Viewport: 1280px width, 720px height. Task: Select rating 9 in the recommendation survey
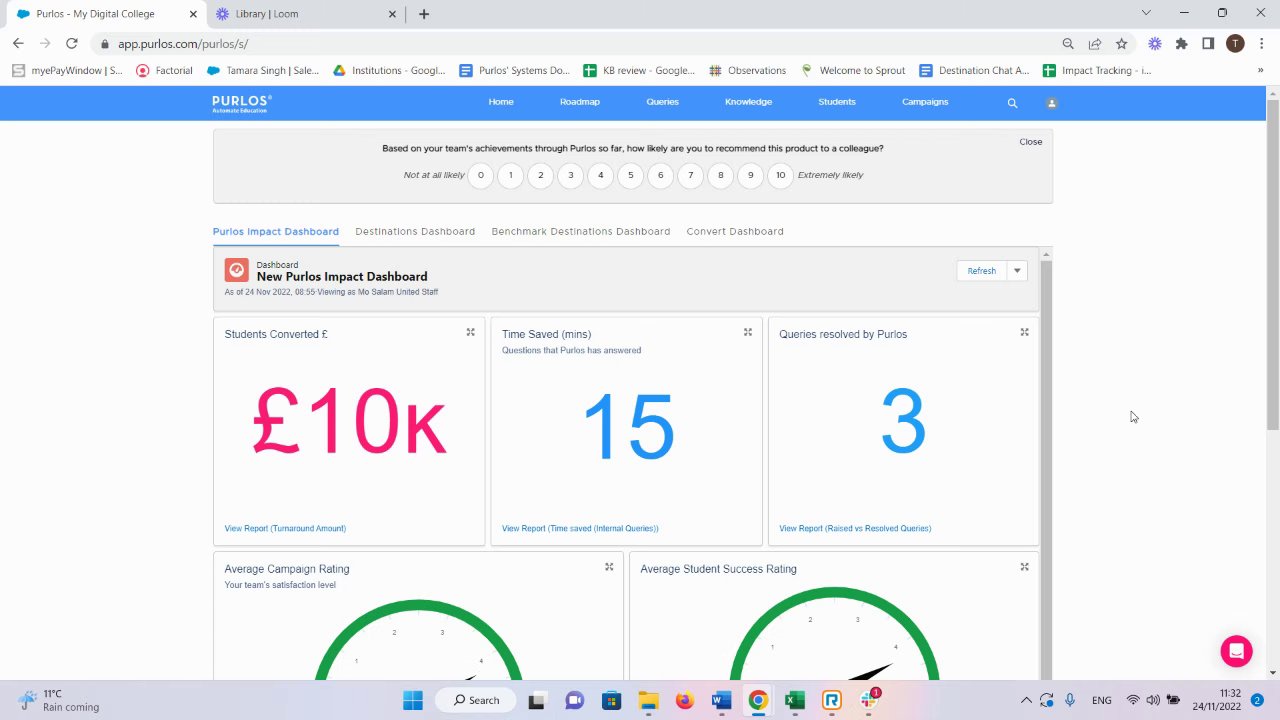pyautogui.click(x=750, y=175)
